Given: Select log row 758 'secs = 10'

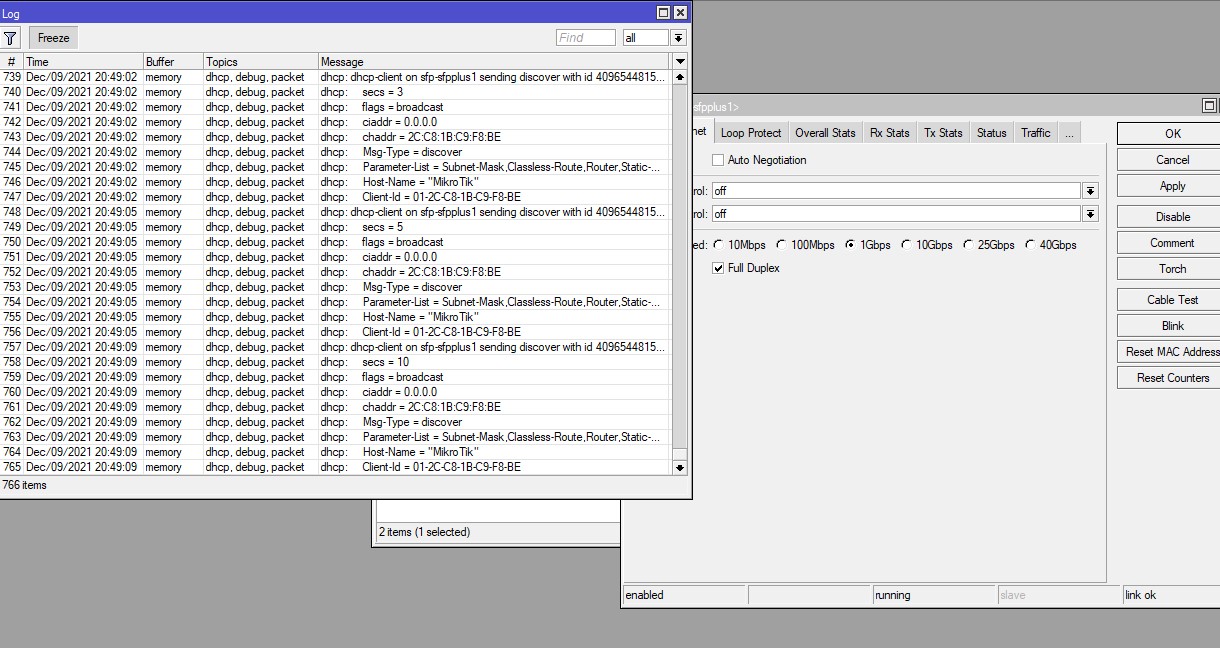Looking at the screenshot, I should click(336, 362).
